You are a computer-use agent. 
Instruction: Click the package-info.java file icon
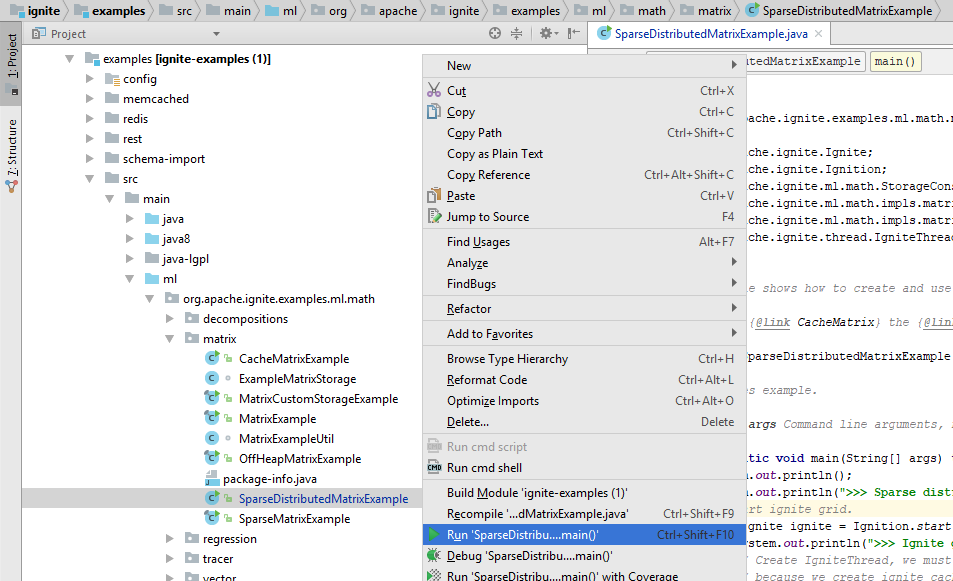coord(212,478)
